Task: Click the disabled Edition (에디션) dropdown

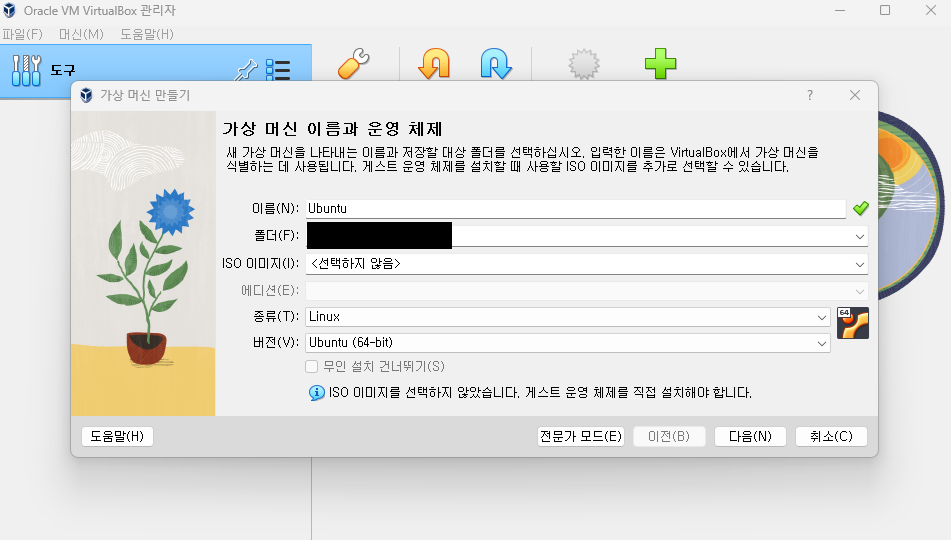Action: pyautogui.click(x=586, y=291)
